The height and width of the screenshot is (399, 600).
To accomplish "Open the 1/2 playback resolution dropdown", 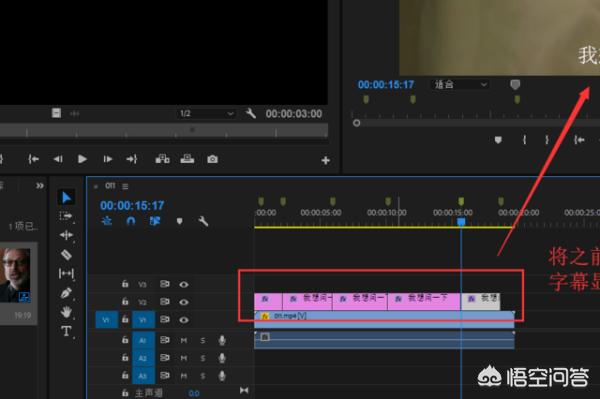I will [x=206, y=114].
